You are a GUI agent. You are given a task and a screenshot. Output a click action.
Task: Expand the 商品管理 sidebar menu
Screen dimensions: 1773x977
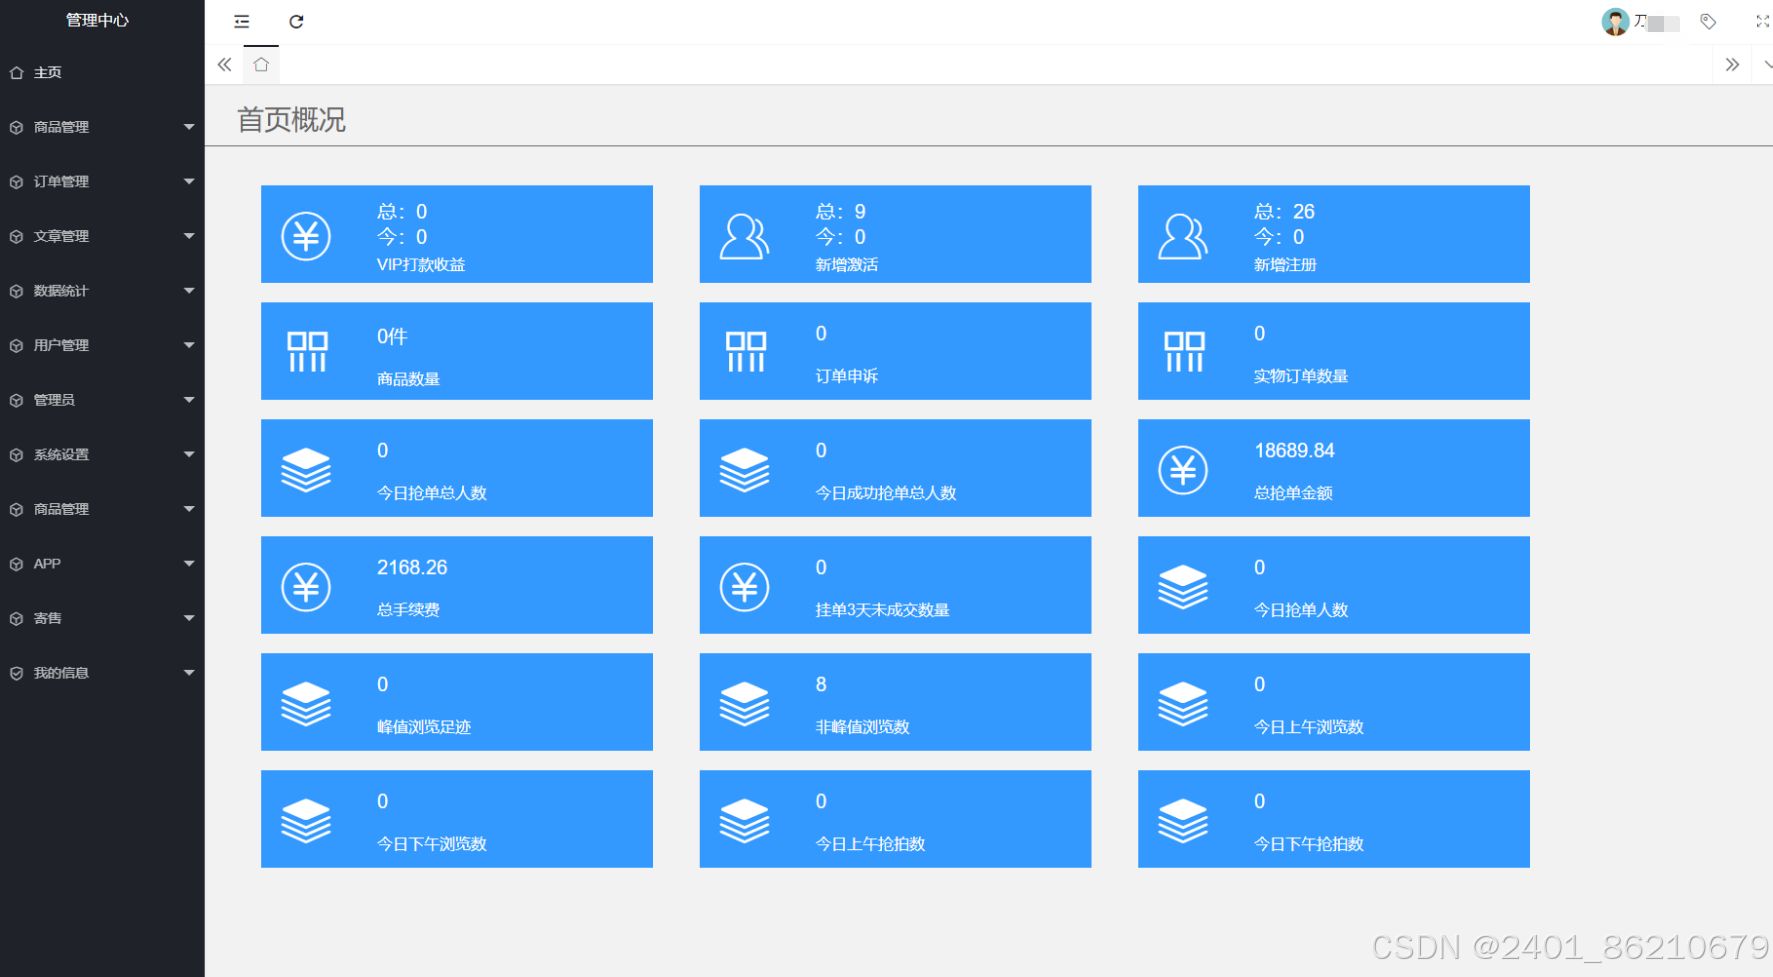coord(102,127)
